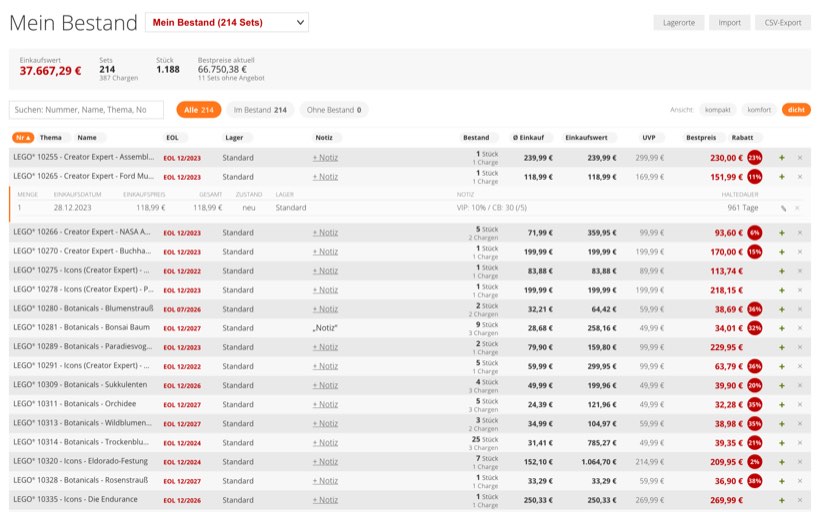The width and height of the screenshot is (820, 512).
Task: Click the 38% discount badge on LEGO 10328
Action: [x=755, y=481]
